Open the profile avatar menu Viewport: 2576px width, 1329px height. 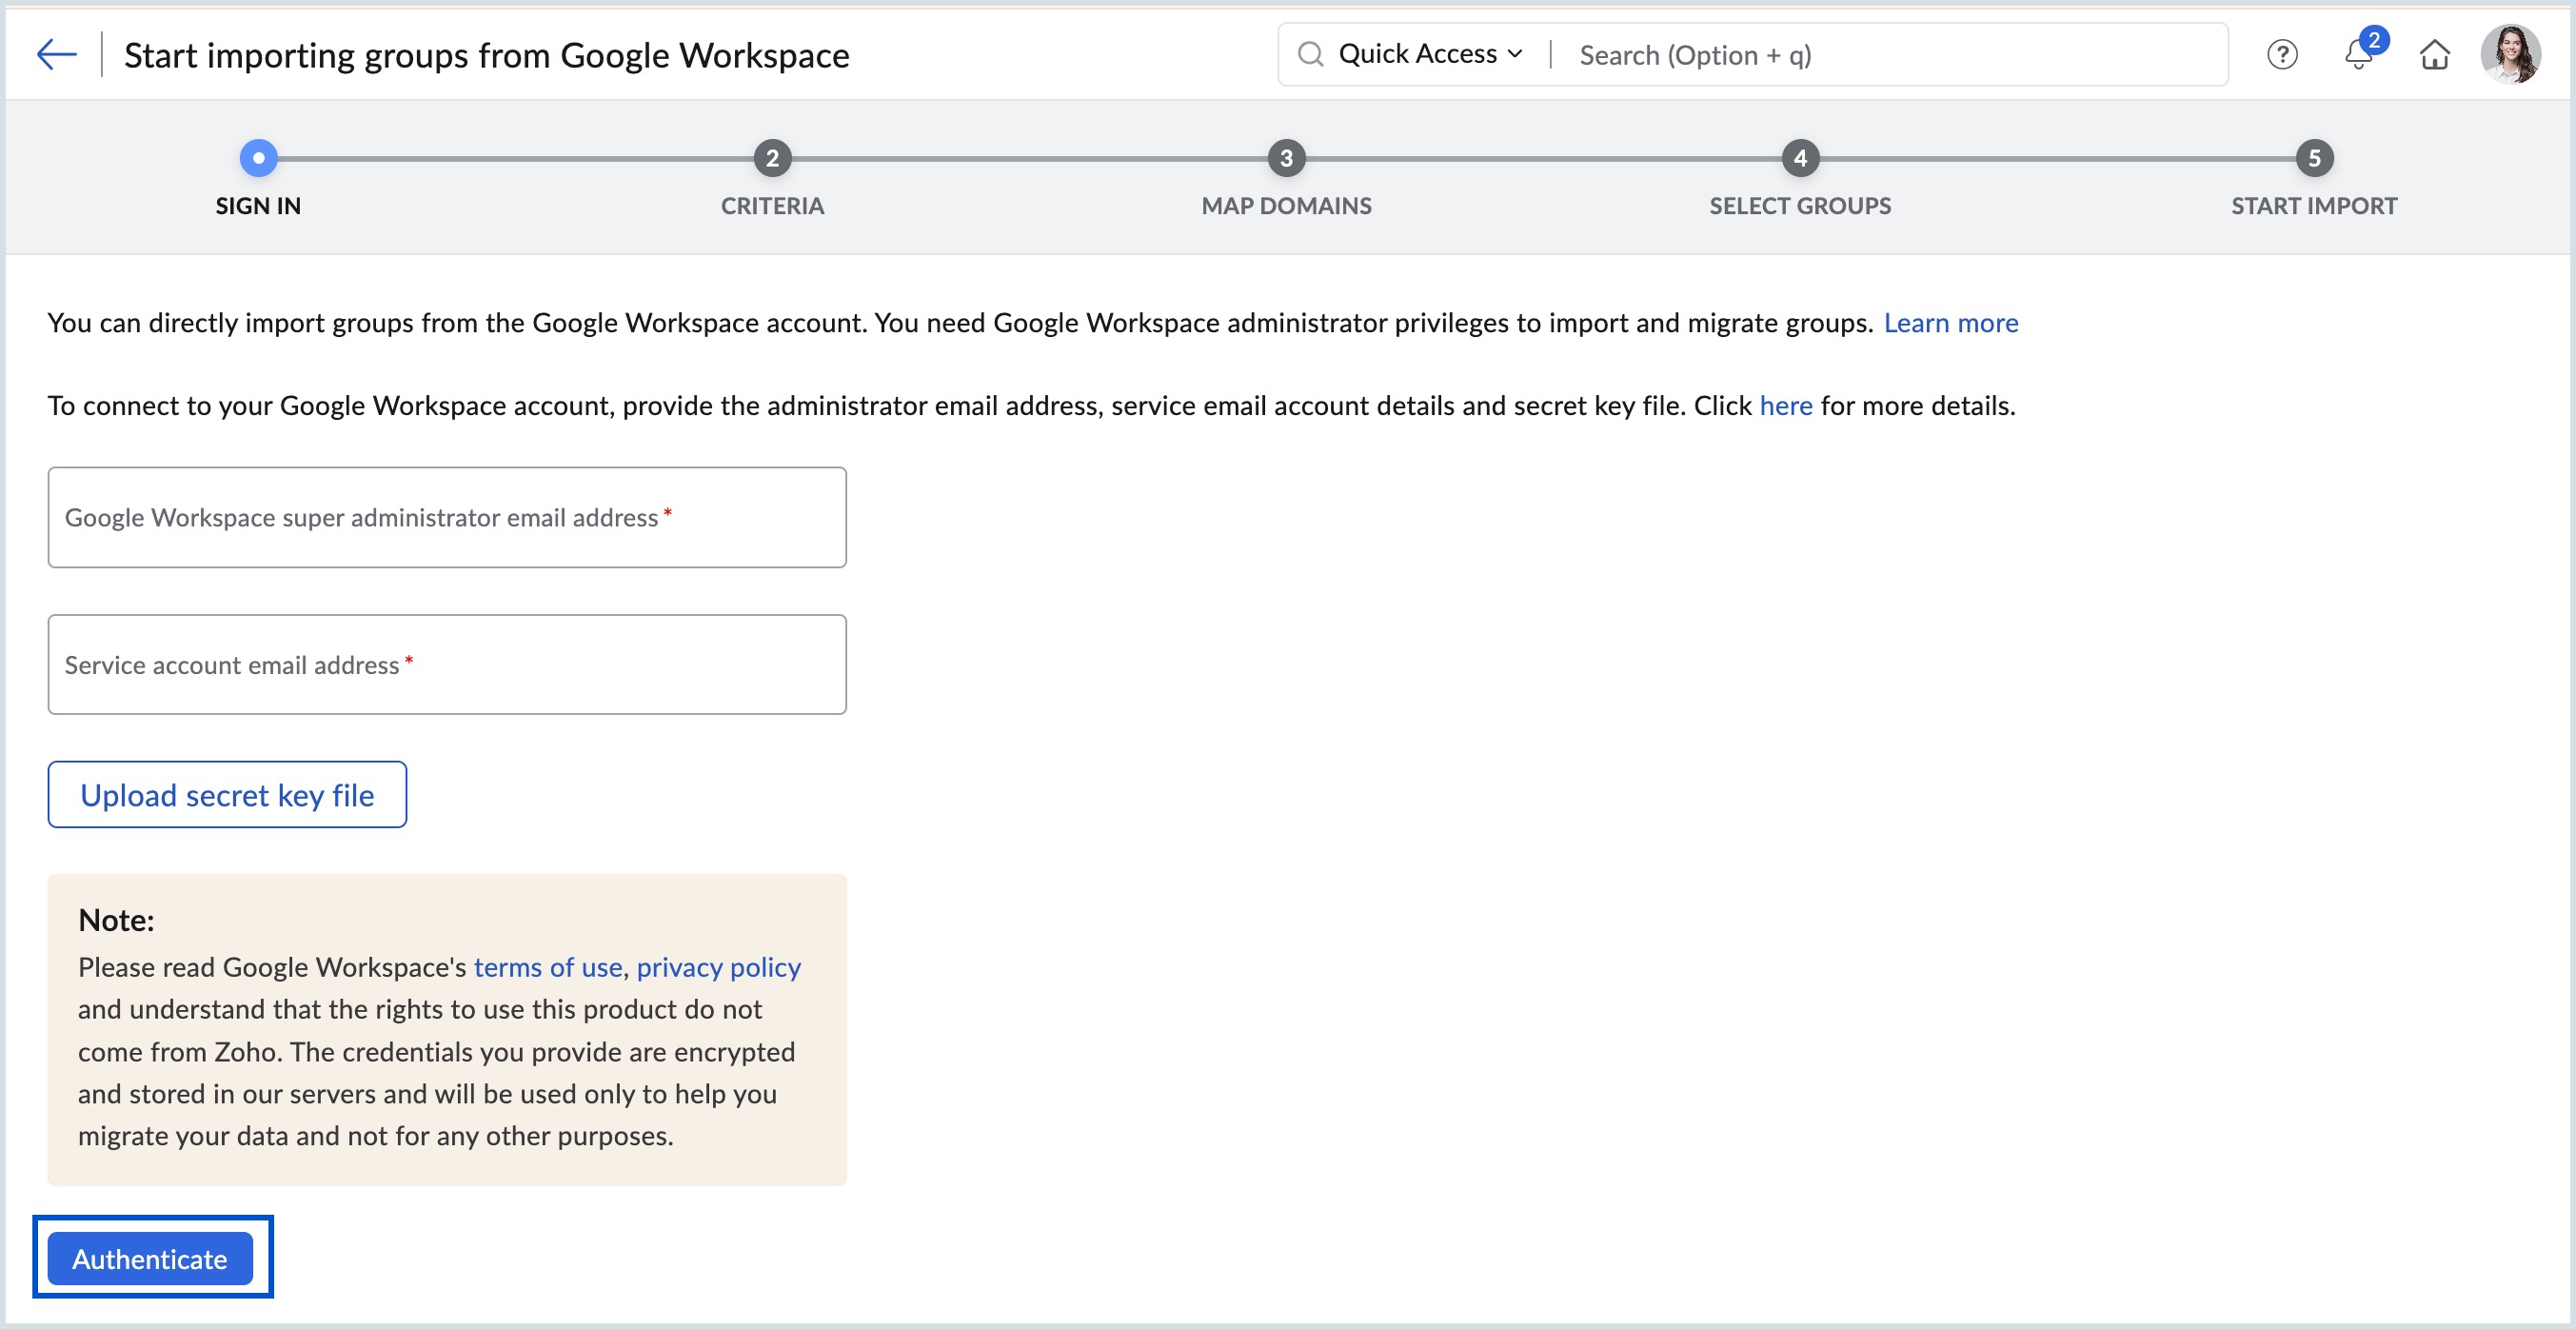click(x=2515, y=54)
